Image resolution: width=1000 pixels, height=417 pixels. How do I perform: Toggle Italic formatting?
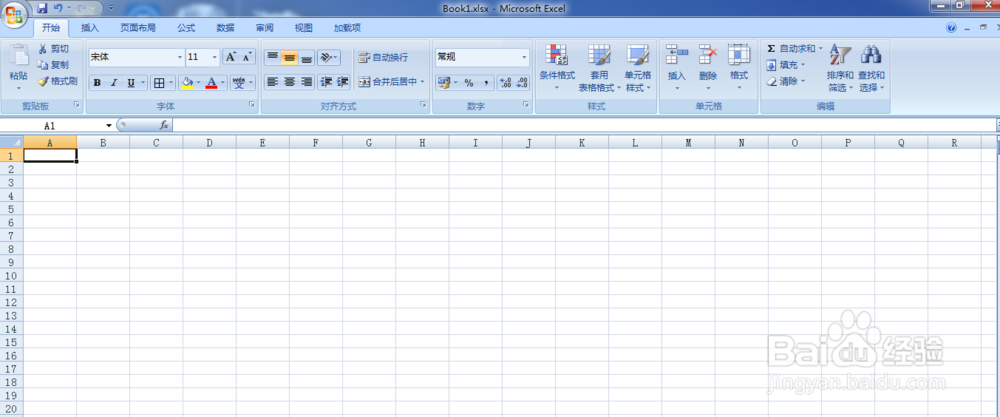(x=114, y=82)
